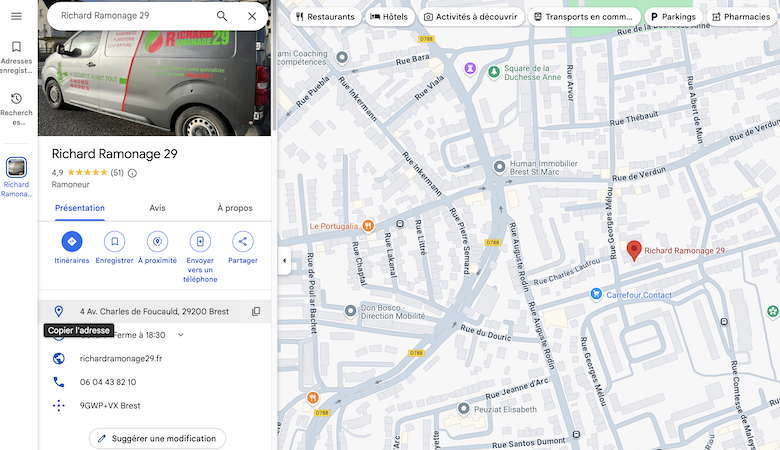Click the Partager share button

[x=243, y=241]
